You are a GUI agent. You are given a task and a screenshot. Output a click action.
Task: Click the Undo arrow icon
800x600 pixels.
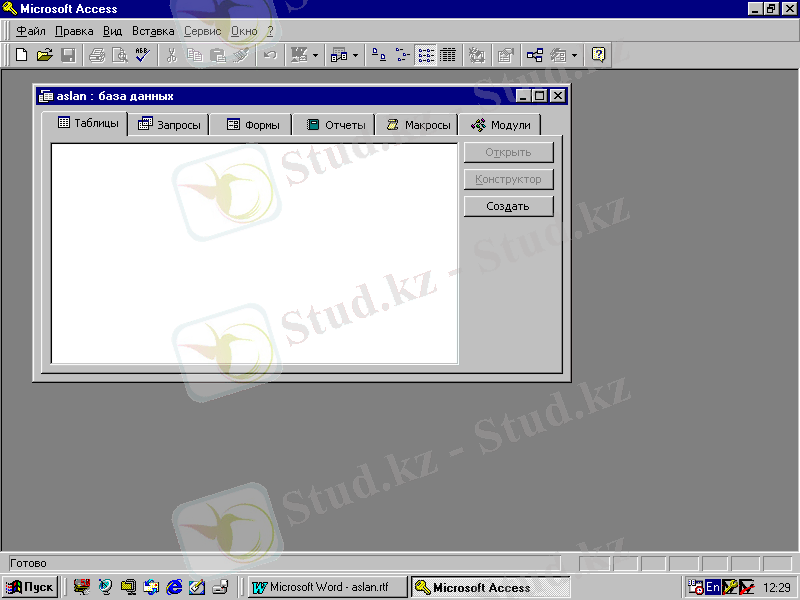[x=270, y=55]
